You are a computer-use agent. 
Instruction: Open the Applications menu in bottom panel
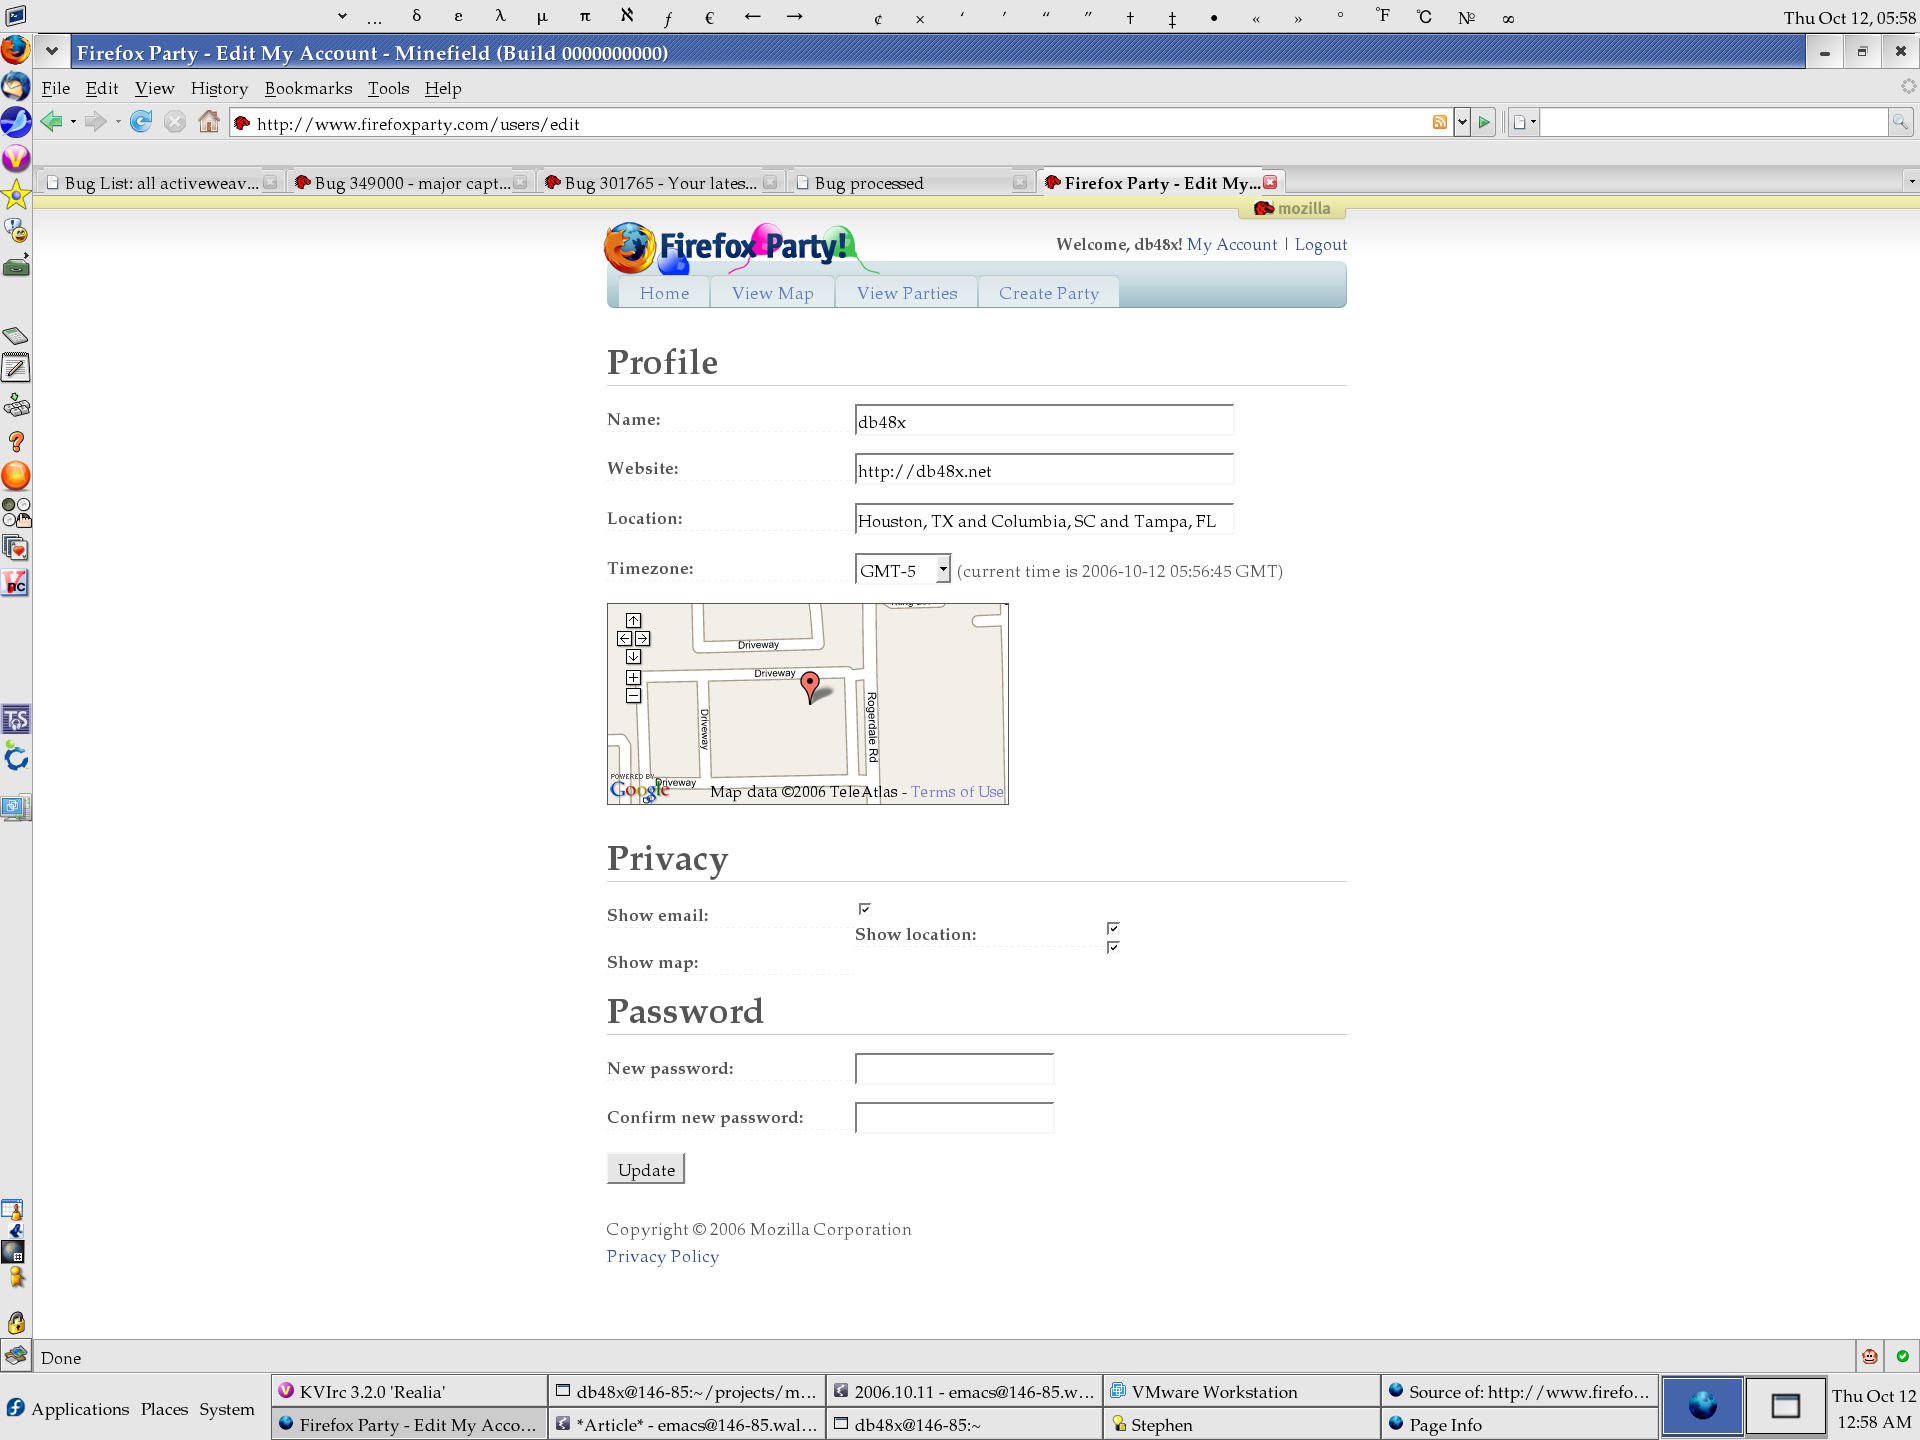click(x=68, y=1408)
